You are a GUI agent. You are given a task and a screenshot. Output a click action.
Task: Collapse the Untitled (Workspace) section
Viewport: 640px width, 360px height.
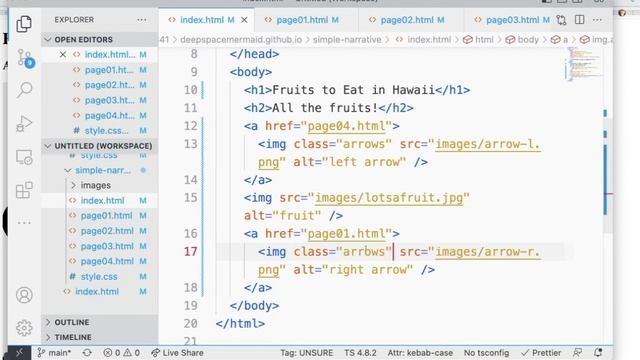pos(100,146)
